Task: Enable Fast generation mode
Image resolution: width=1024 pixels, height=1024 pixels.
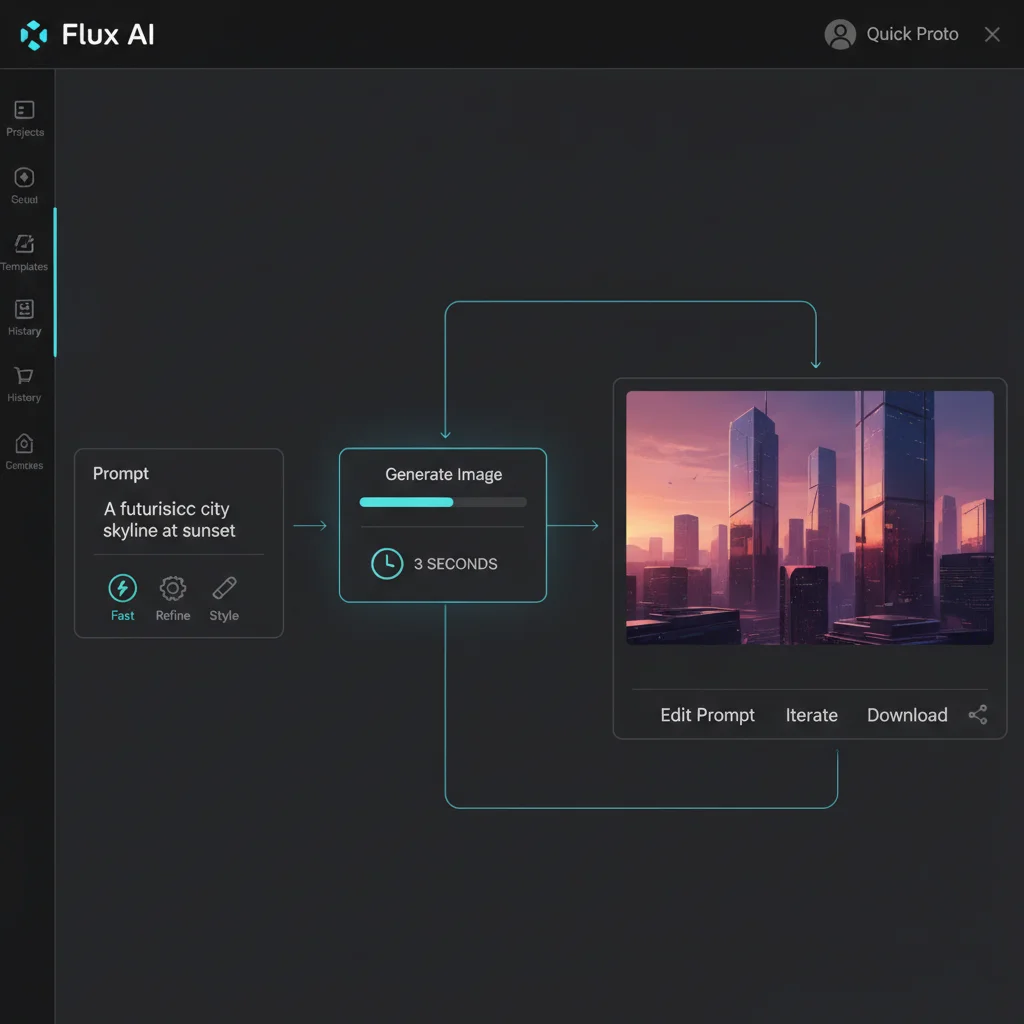Action: click(122, 589)
